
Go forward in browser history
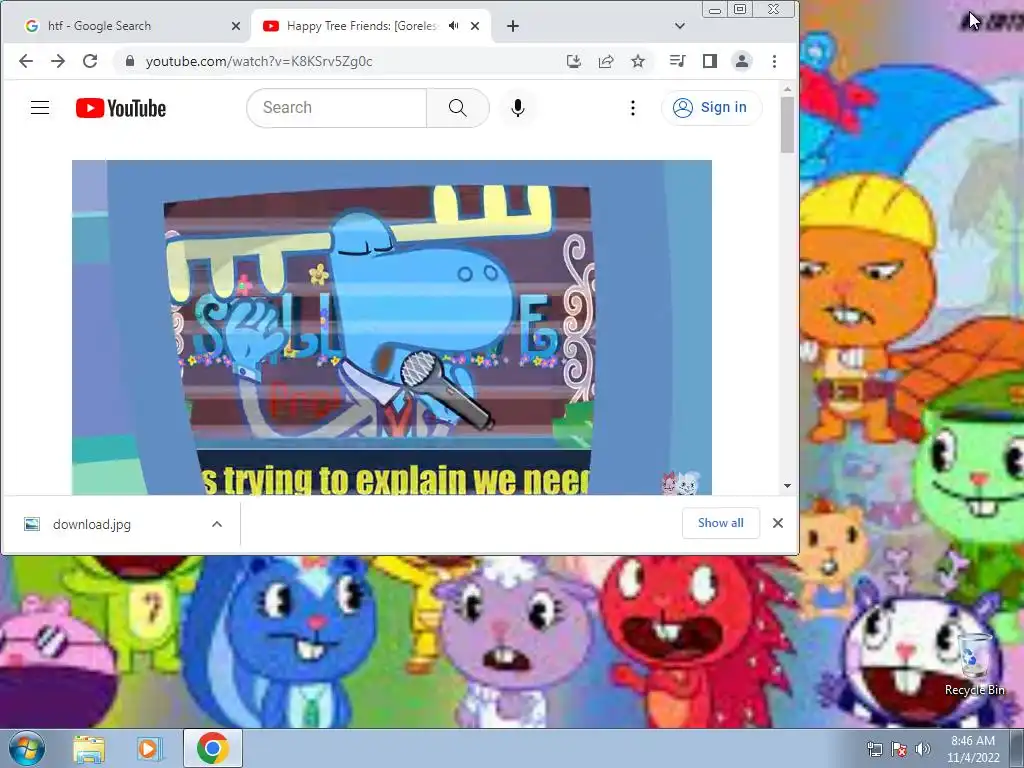pos(58,61)
